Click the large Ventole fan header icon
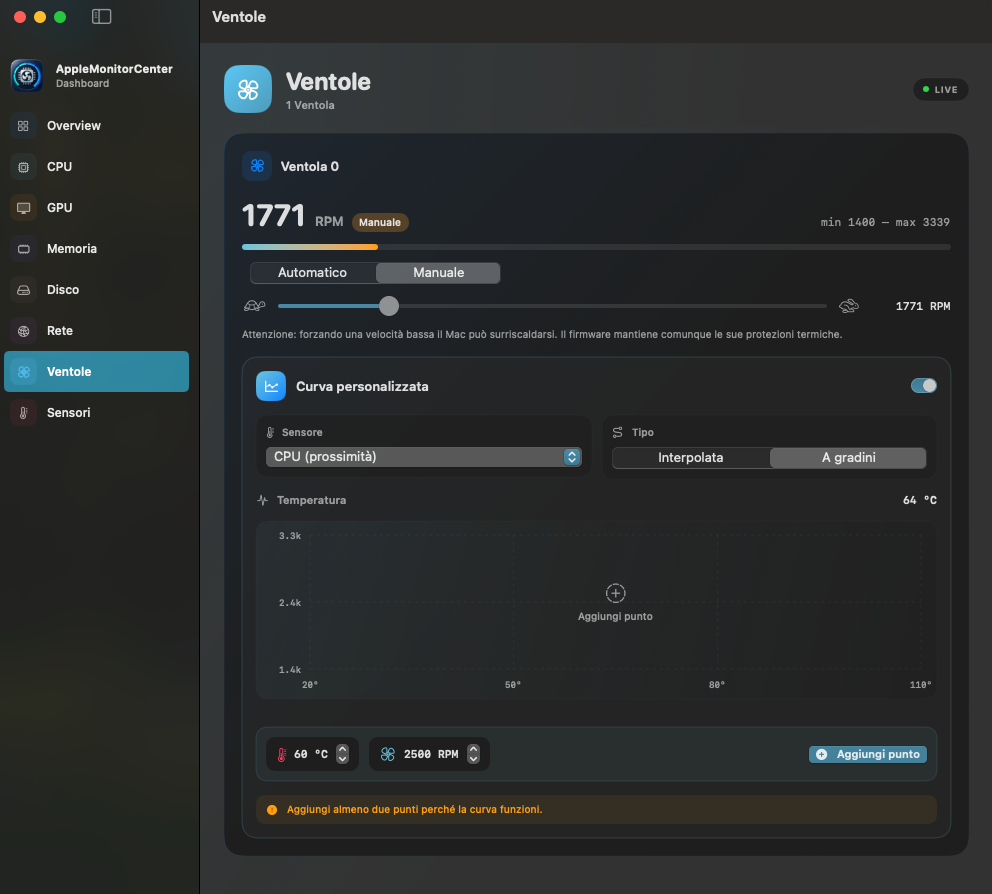Image resolution: width=992 pixels, height=894 pixels. tap(248, 89)
